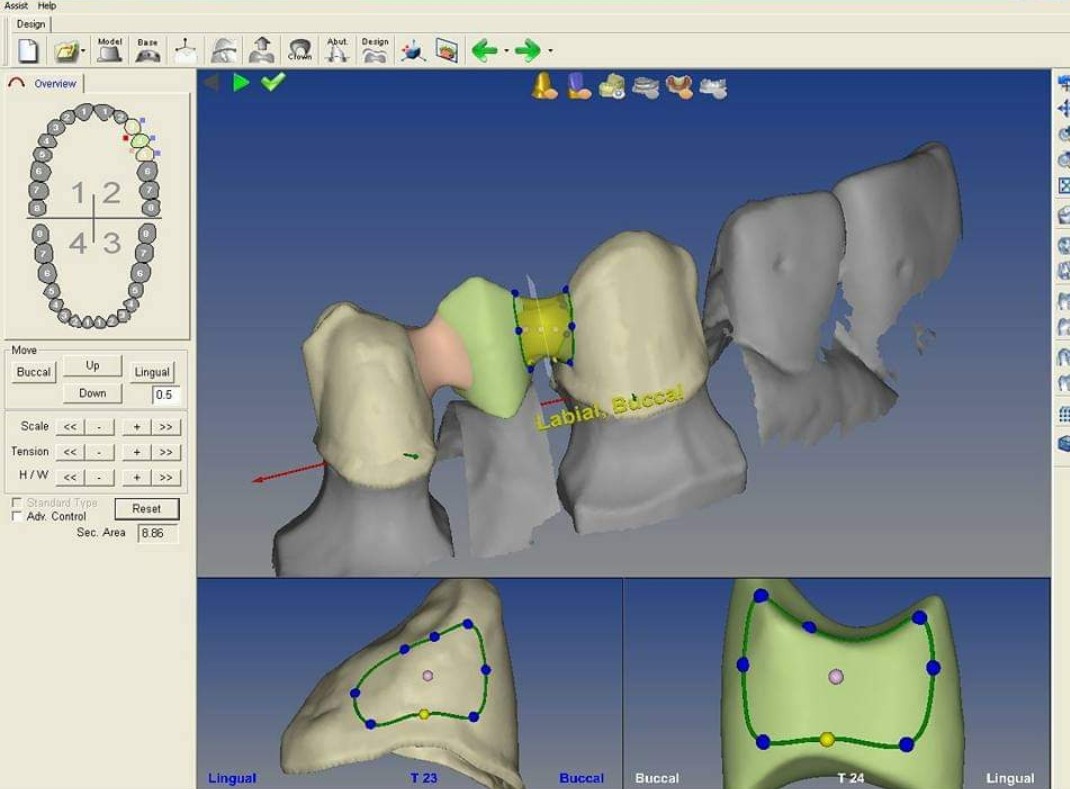Screen dimensions: 1070x789
Task: Enable the Adv. Control checkbox
Action: click(x=17, y=517)
